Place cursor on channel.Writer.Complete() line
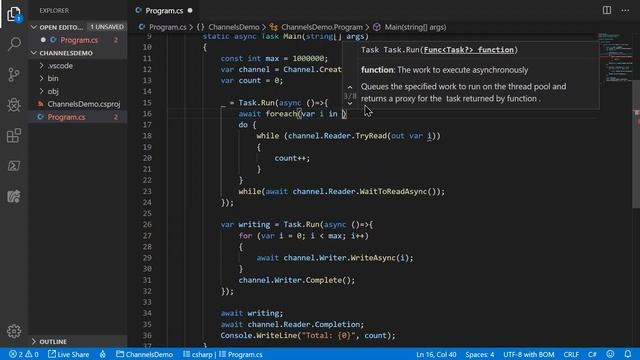The width and height of the screenshot is (640, 360). click(297, 280)
